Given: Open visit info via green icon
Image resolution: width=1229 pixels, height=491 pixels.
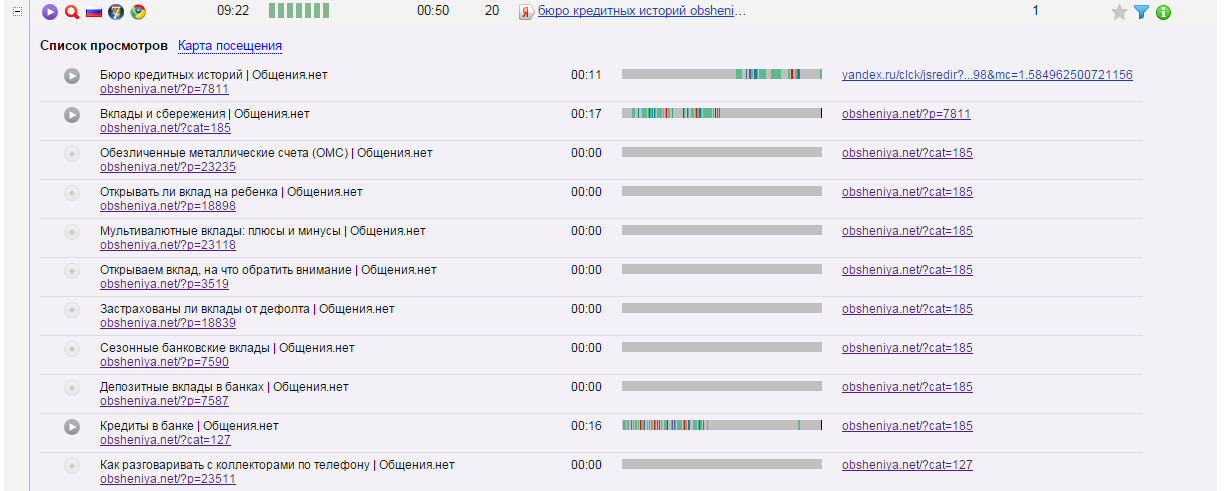Looking at the screenshot, I should (x=1163, y=12).
